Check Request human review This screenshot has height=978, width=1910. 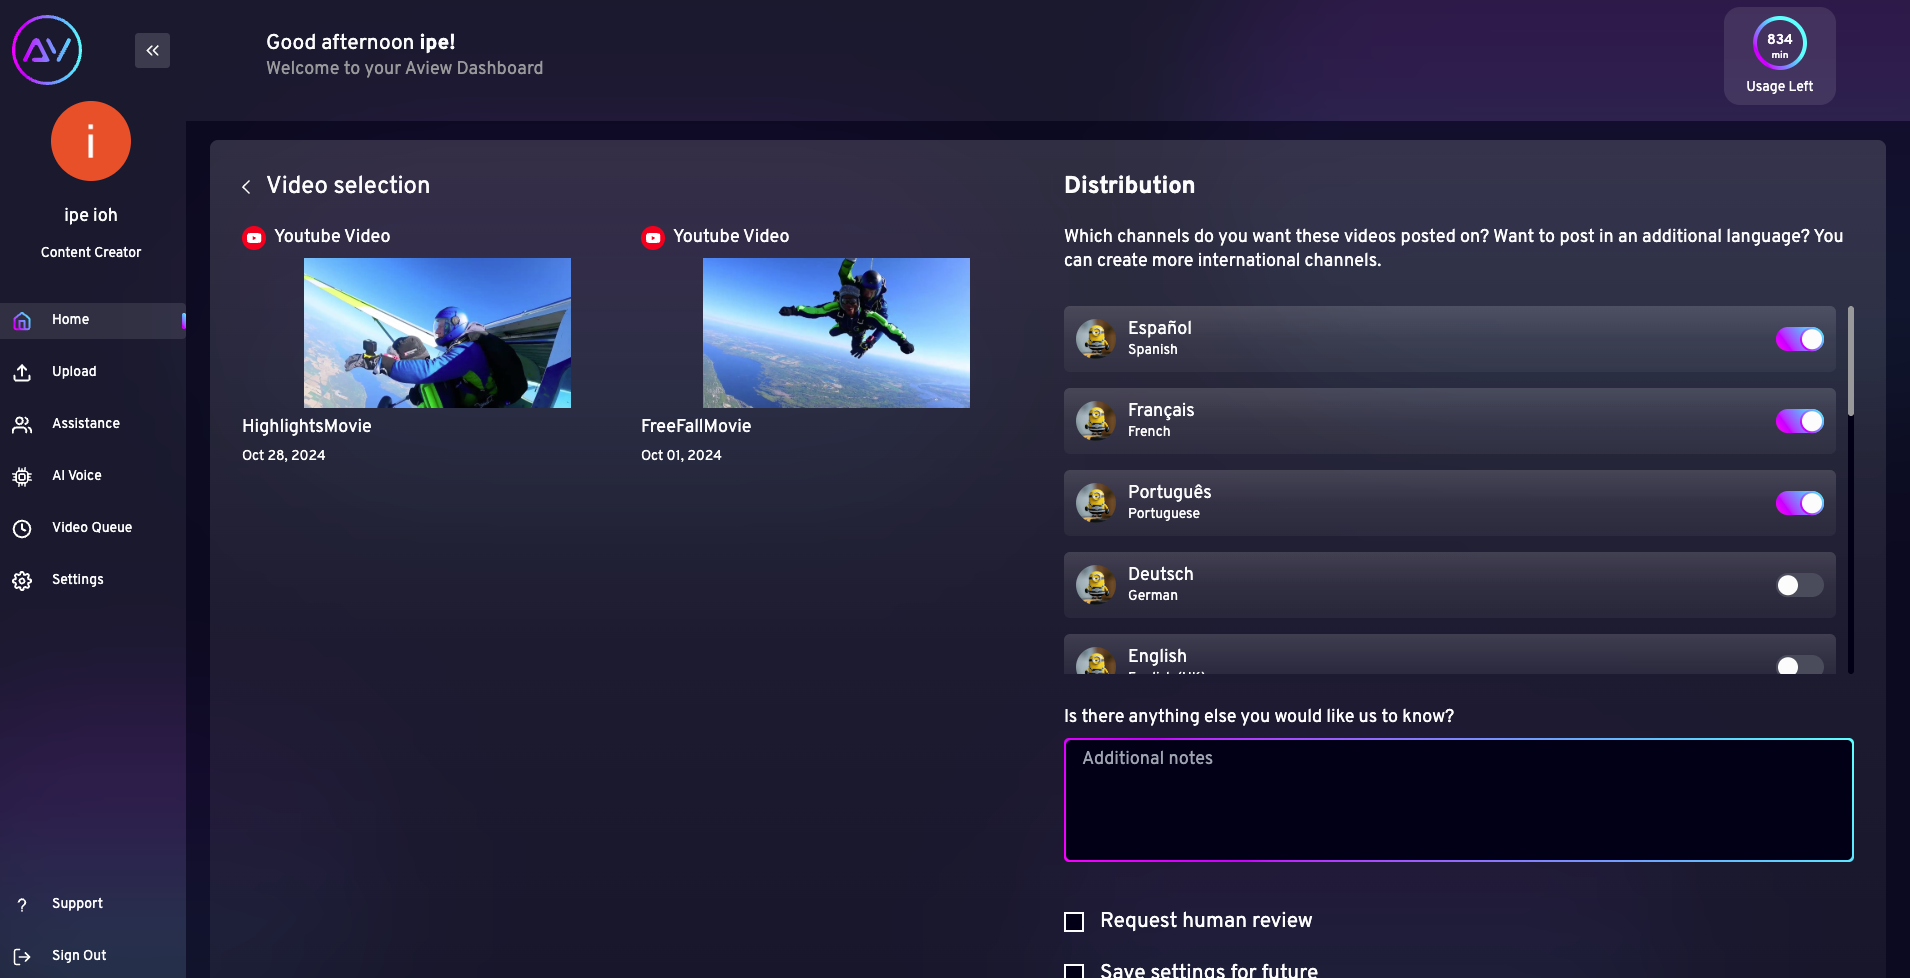tap(1074, 922)
